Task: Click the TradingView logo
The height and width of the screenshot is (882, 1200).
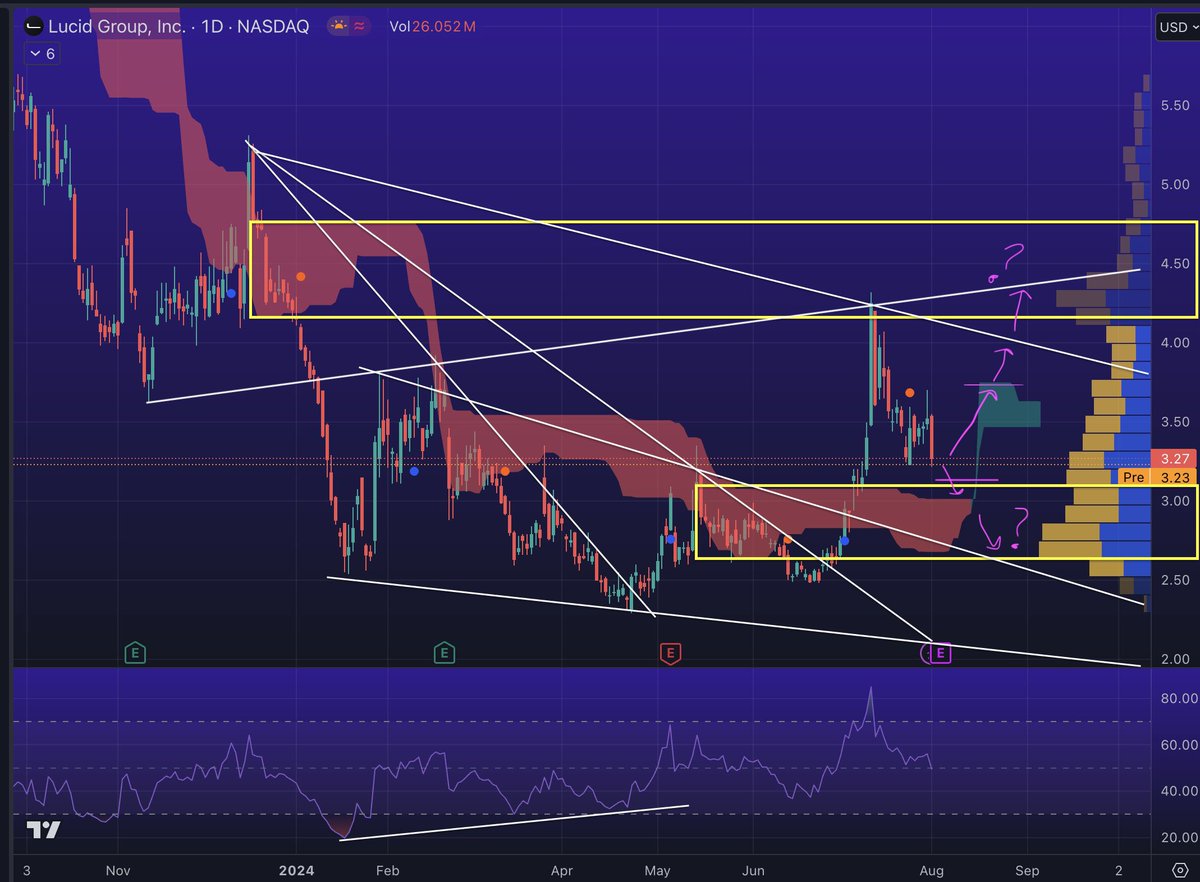Action: [42, 830]
